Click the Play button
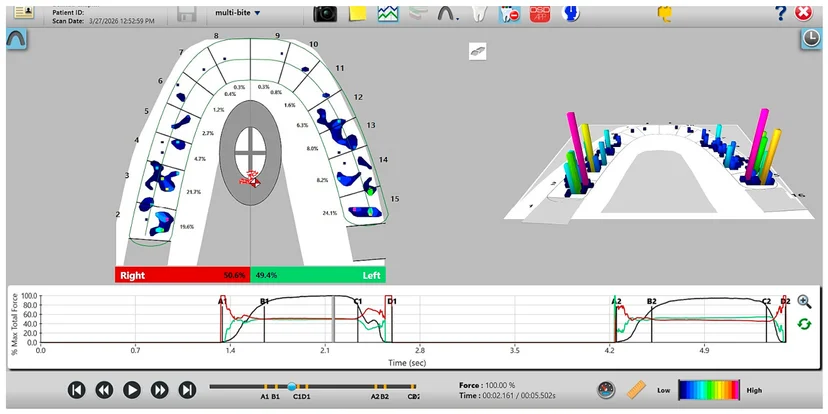Image resolution: width=828 pixels, height=414 pixels. pos(131,390)
